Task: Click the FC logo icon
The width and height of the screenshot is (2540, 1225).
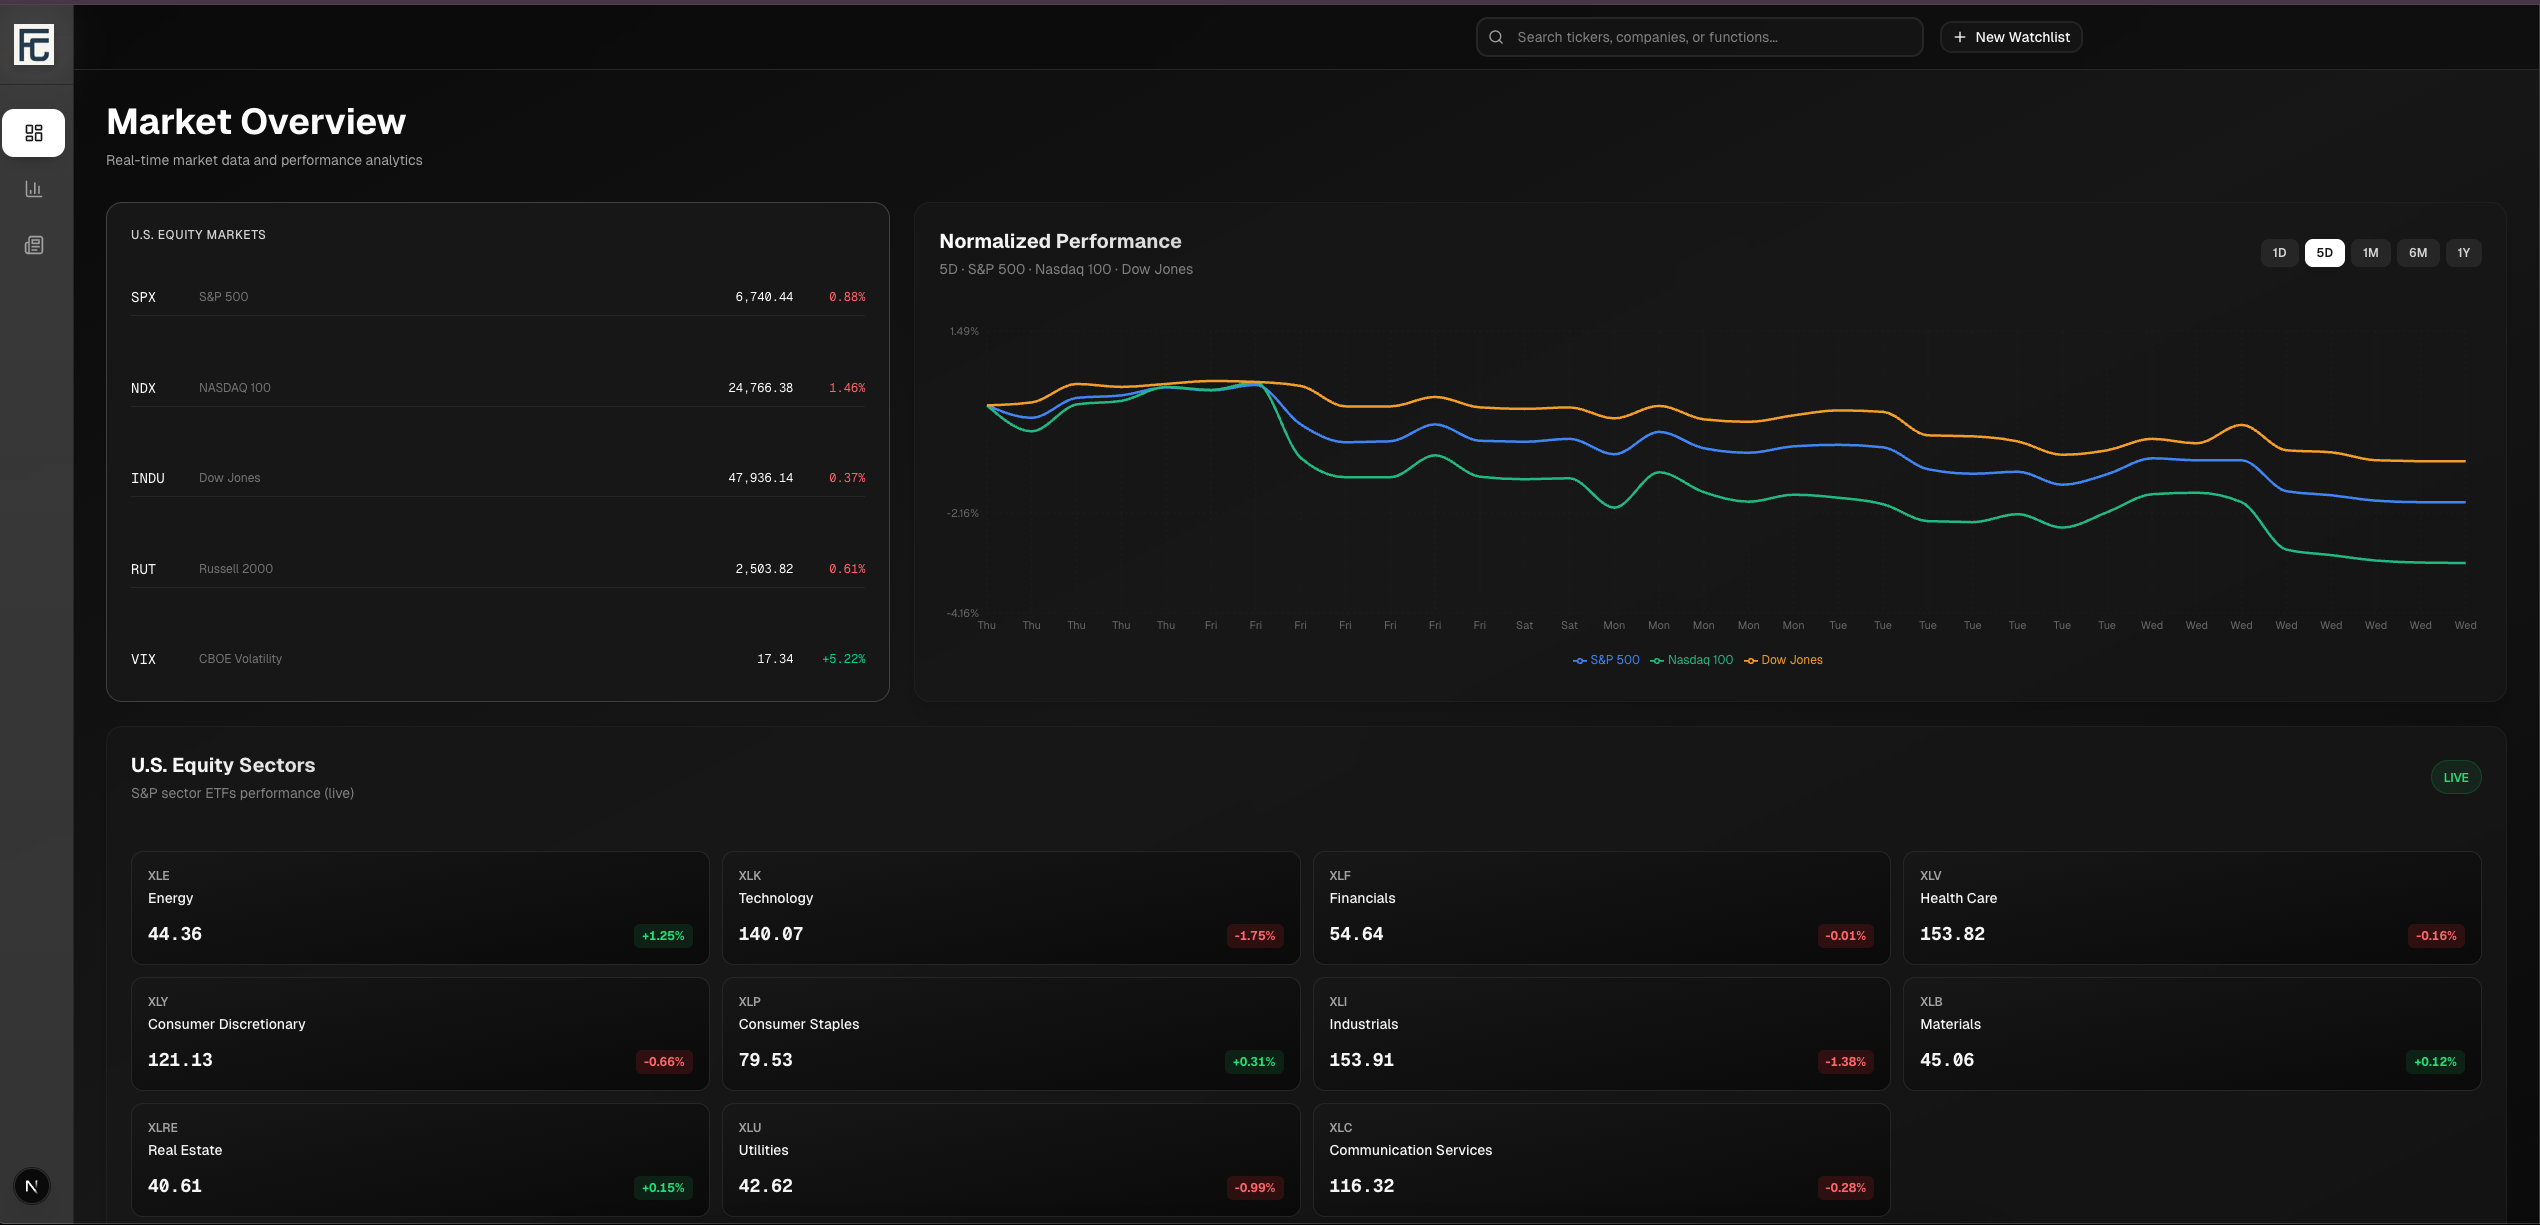Action: [x=34, y=45]
